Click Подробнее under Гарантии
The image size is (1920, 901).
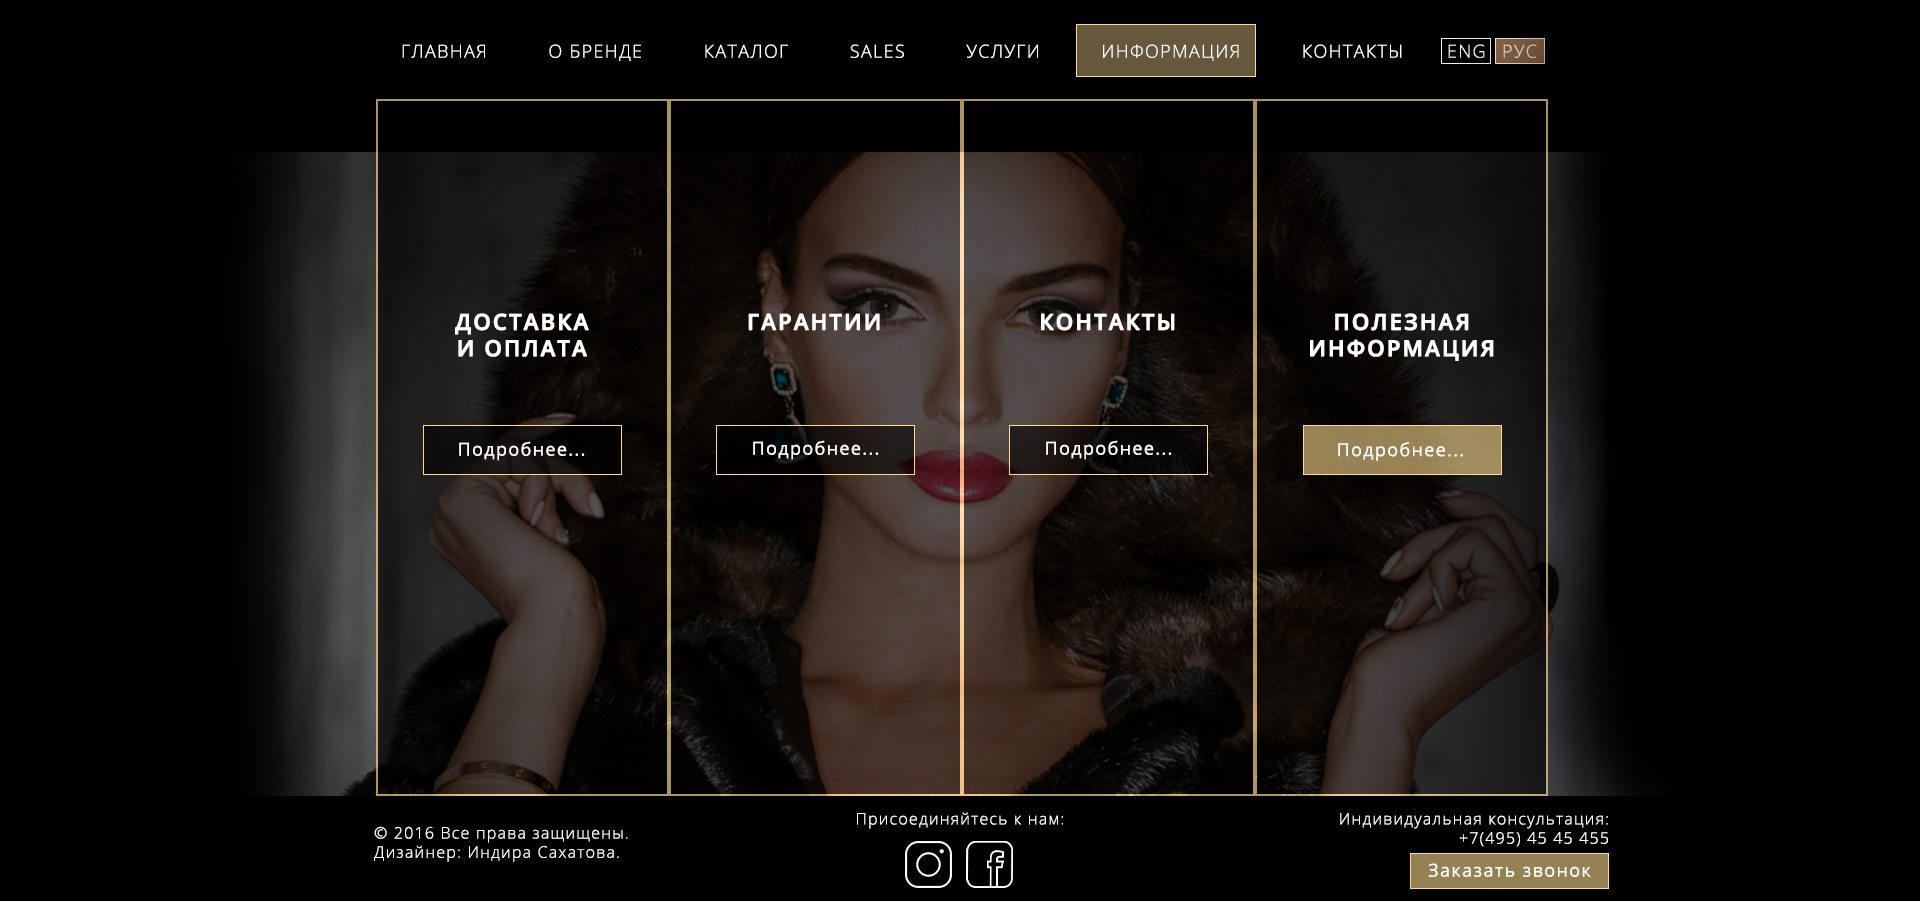815,450
